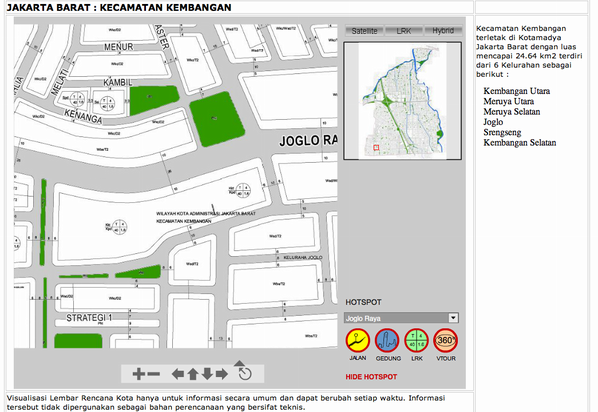Screen dimensions: 598x412
Task: Open the VTOUR 360 icon
Action: [445, 341]
